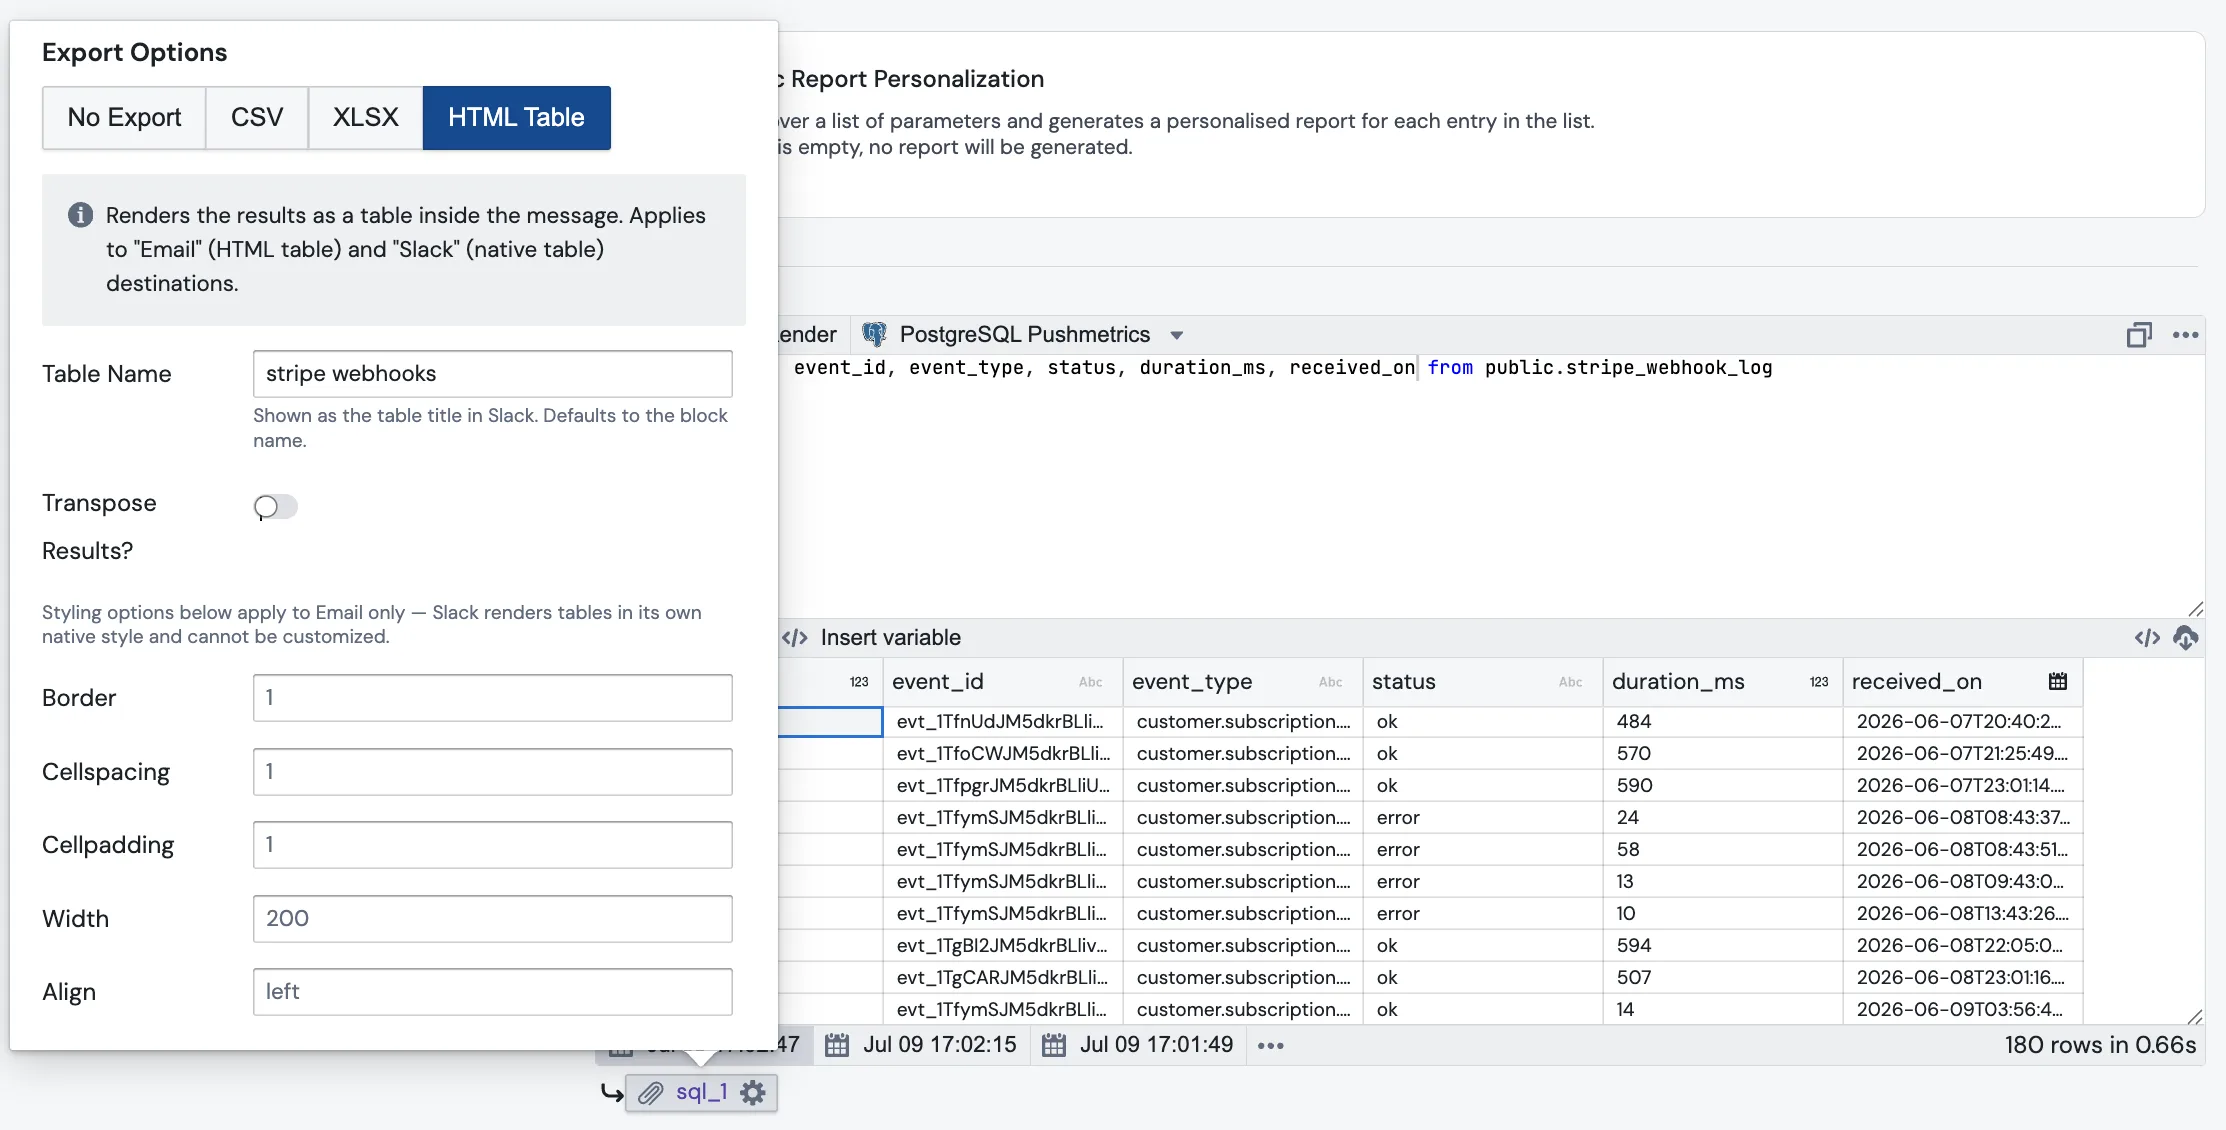Click the Abc type icon in event_type header
This screenshot has height=1130, width=2226.
[x=1331, y=682]
